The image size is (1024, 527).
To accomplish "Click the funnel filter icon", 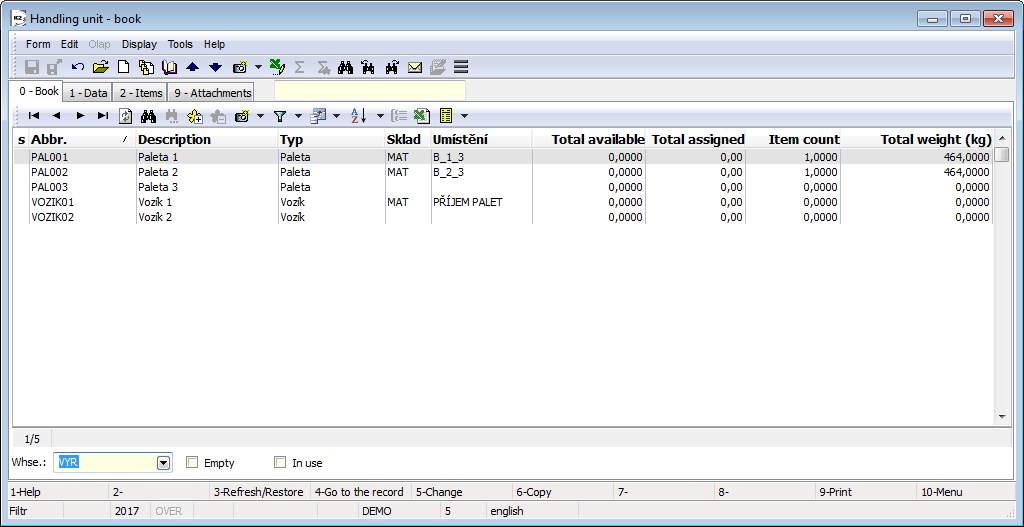I will pos(280,116).
